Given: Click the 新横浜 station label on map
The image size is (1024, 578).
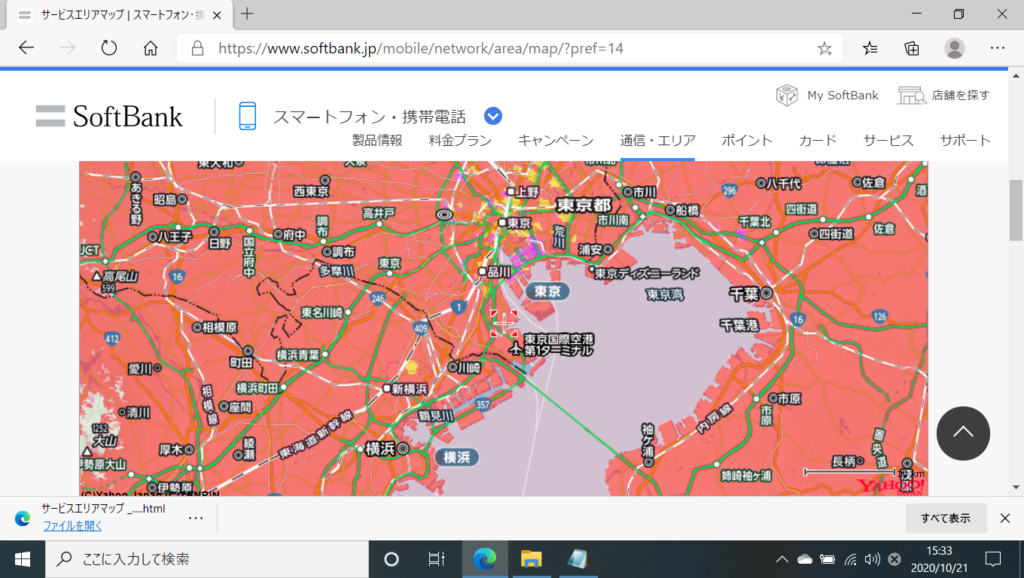Looking at the screenshot, I should (409, 389).
